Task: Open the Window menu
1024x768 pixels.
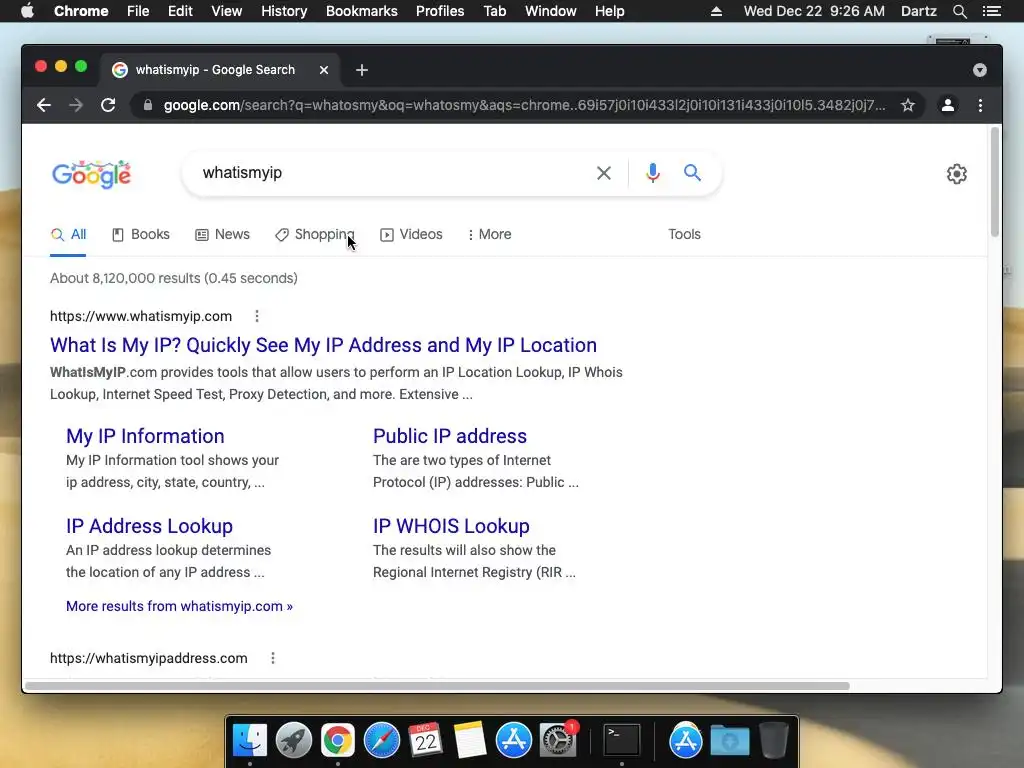Action: pos(551,11)
